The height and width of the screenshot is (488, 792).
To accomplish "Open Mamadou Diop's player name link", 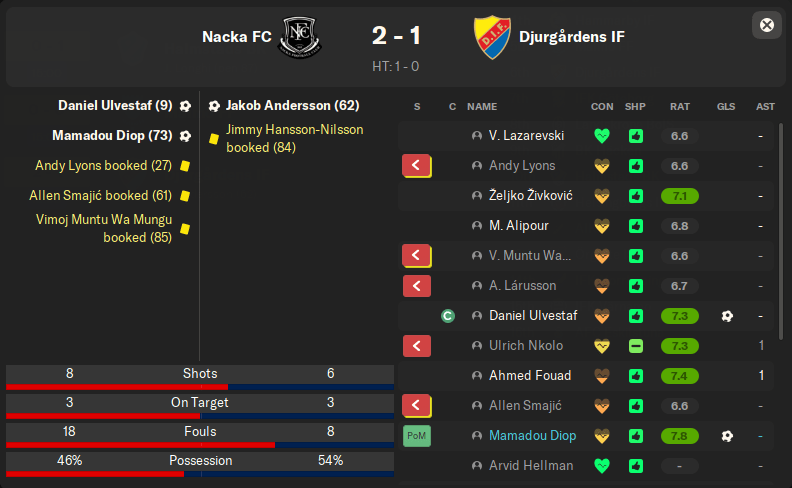I will 532,436.
